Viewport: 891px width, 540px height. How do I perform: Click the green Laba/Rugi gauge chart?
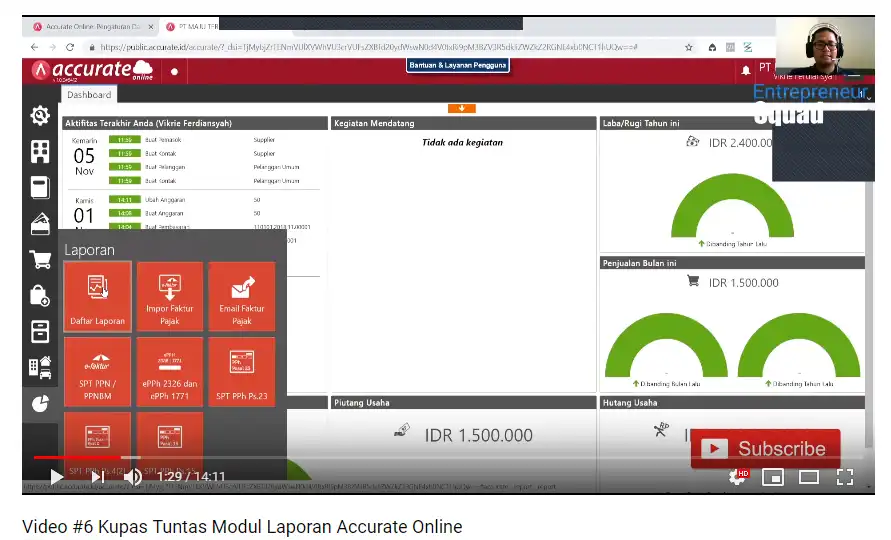(x=732, y=205)
